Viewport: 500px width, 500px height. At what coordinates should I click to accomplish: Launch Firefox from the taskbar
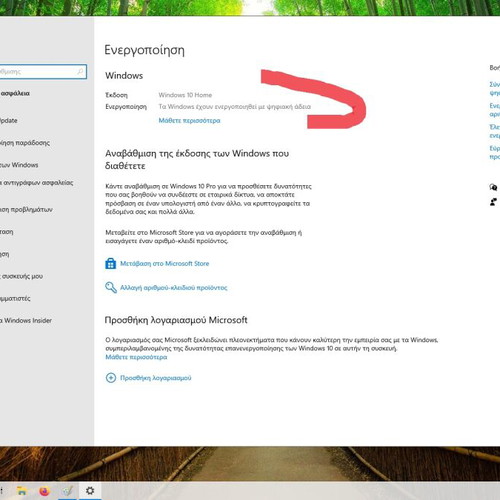[44, 491]
